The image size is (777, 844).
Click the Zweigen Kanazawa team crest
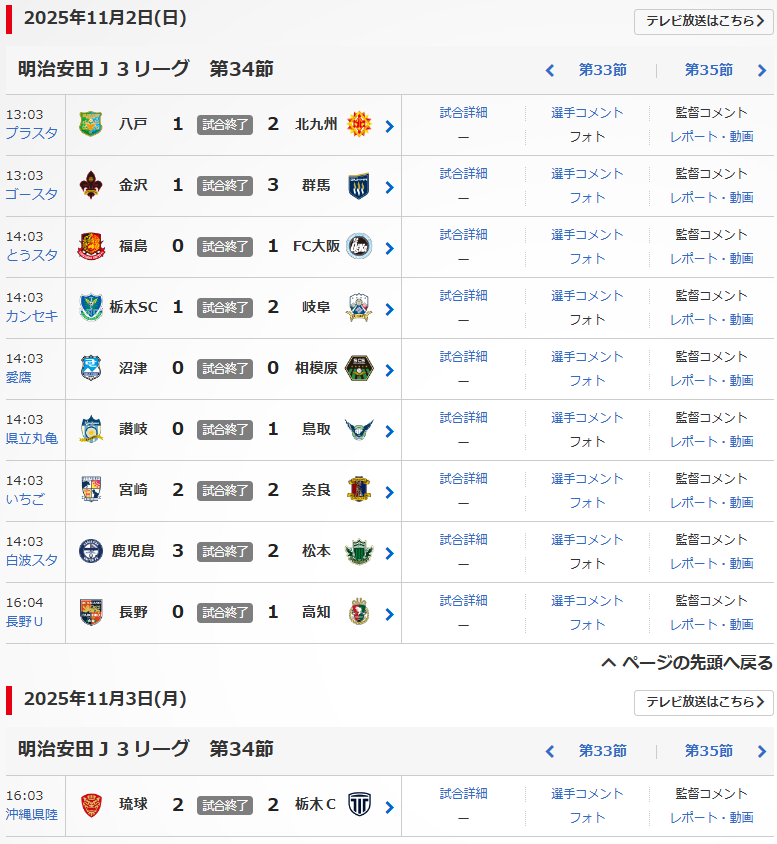point(91,186)
